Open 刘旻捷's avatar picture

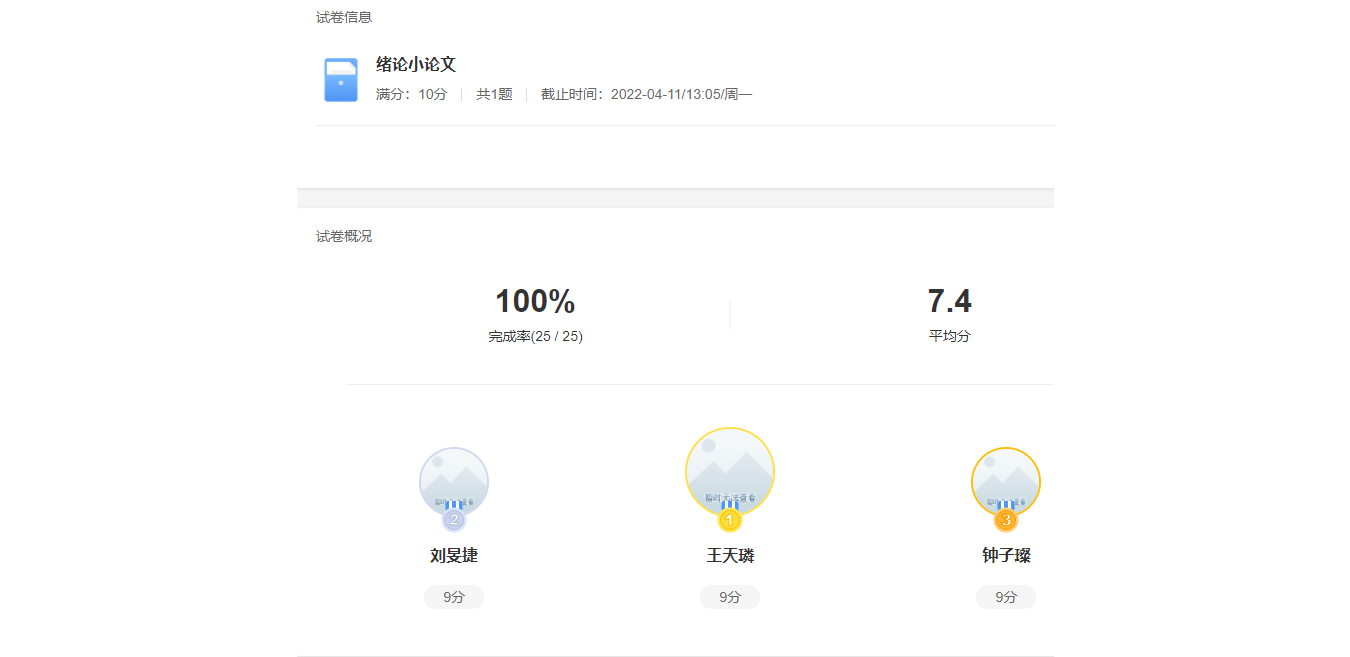[454, 478]
